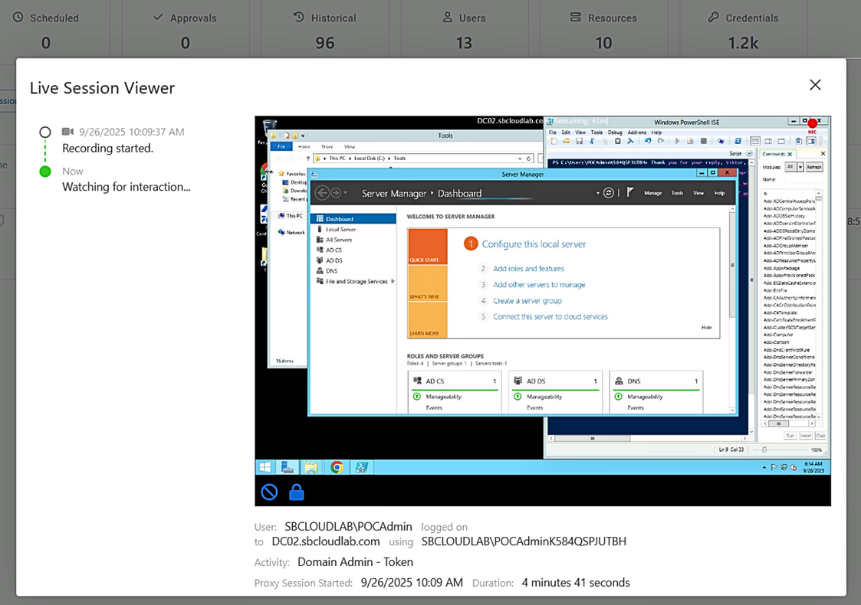Click Start PowerShell.exe icon in ISE toolbar
This screenshot has width=861, height=605.
(x=738, y=141)
